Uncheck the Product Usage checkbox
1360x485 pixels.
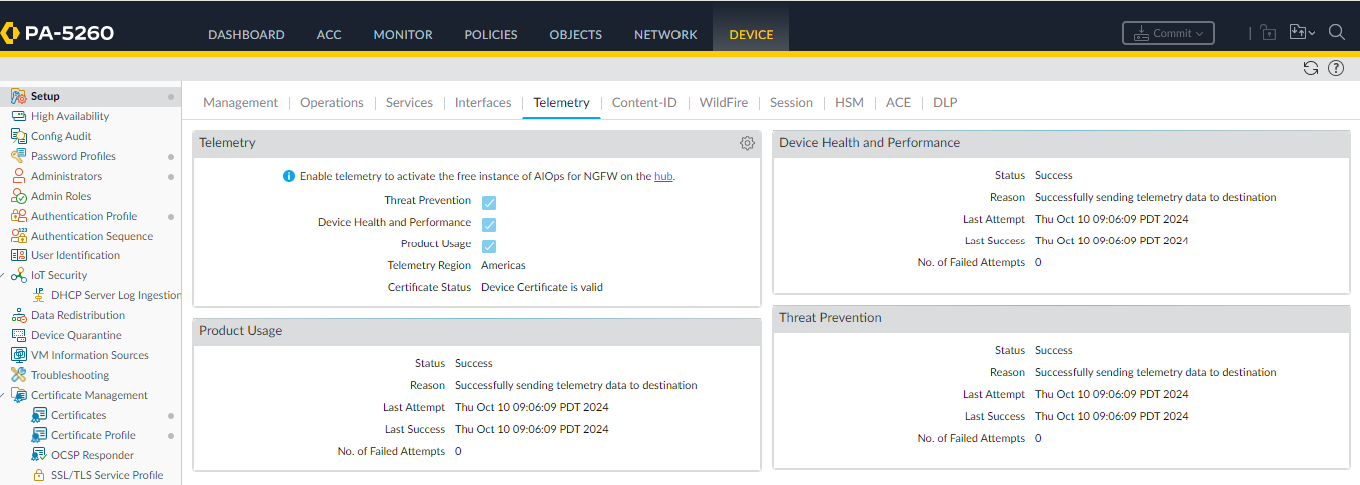point(489,246)
